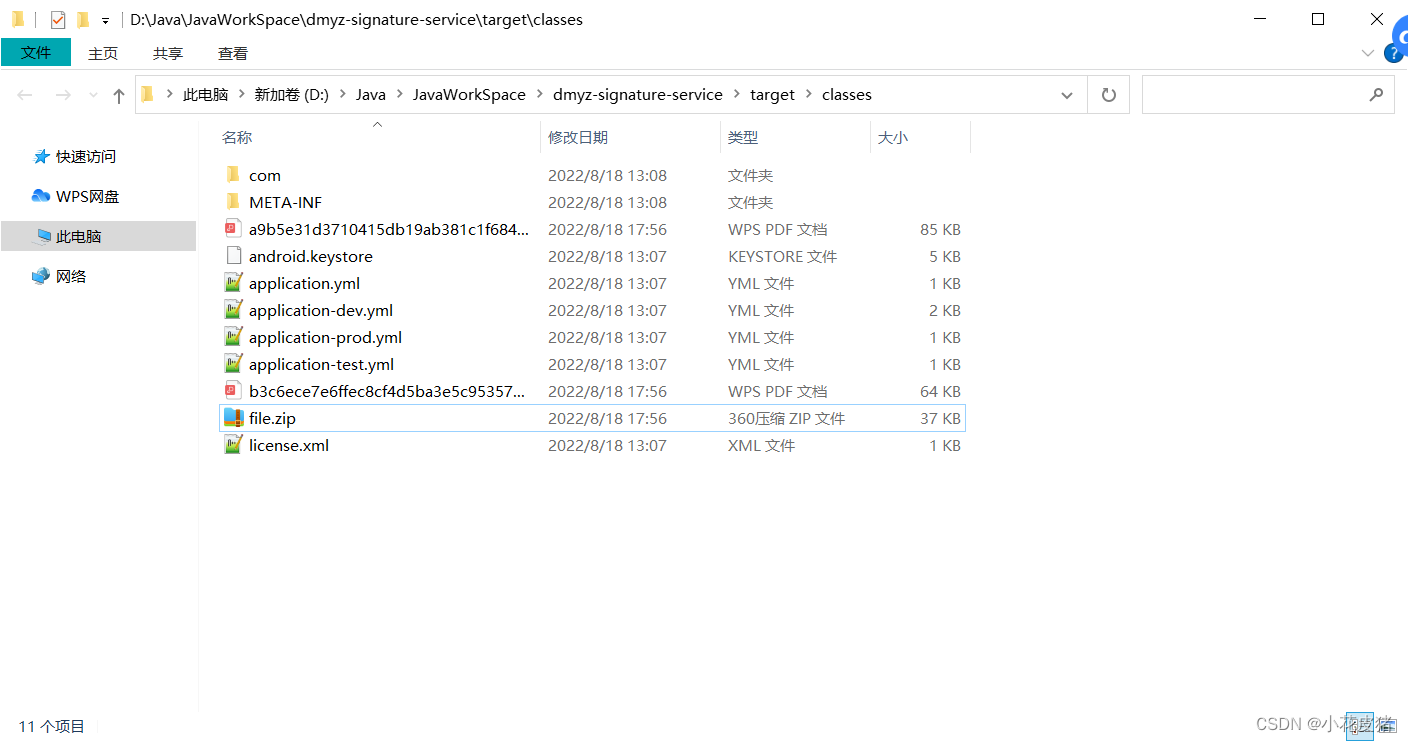Go back with the left arrow

click(x=25, y=95)
